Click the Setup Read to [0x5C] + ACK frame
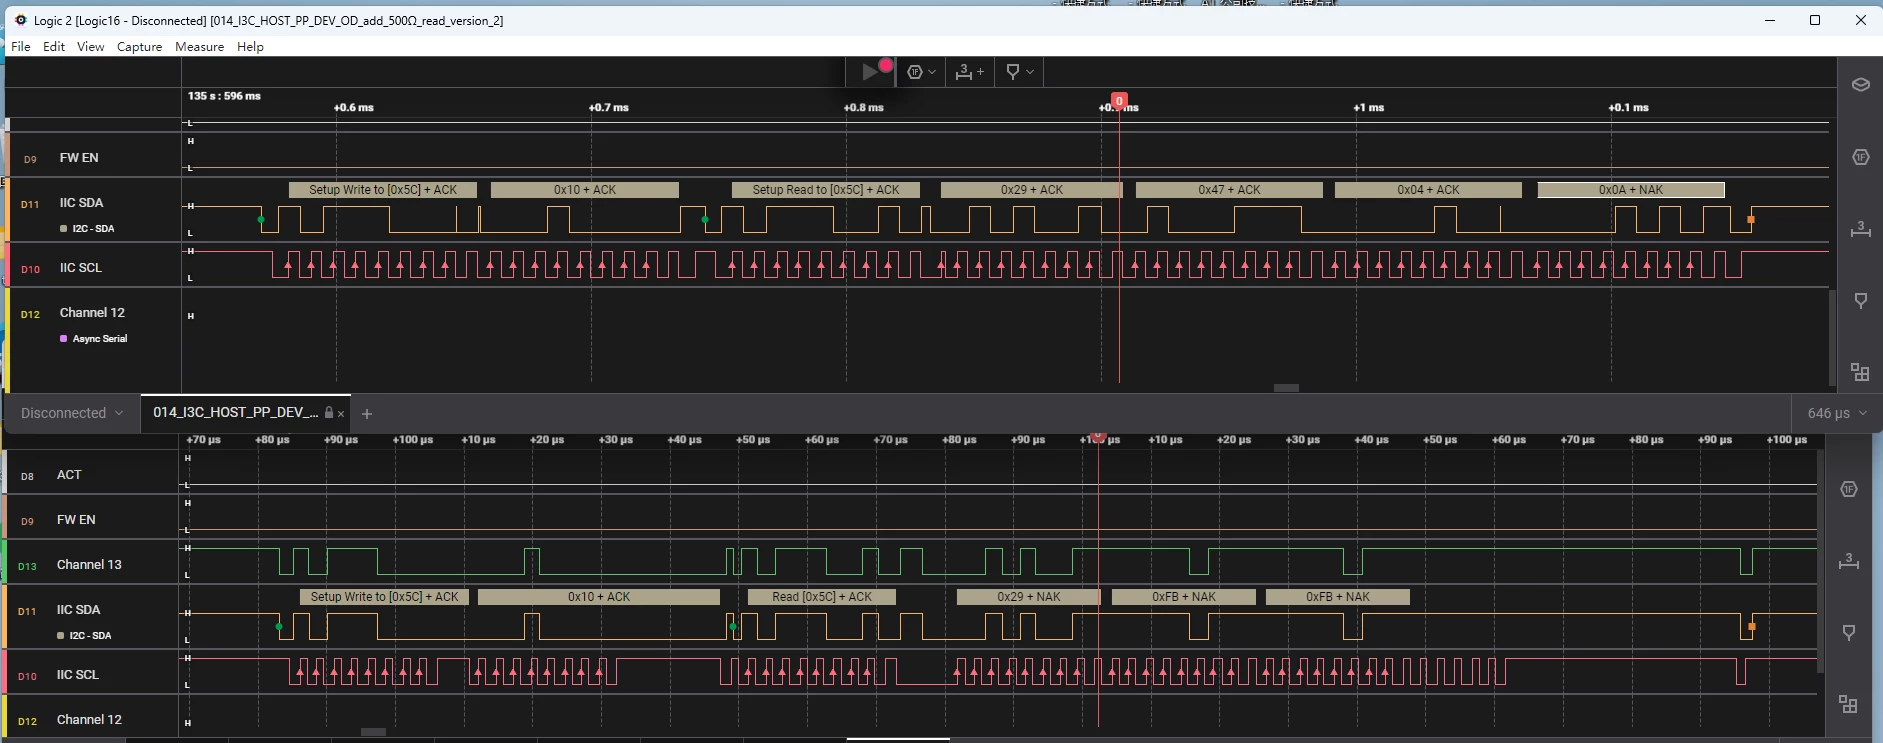1883x743 pixels. (x=826, y=190)
